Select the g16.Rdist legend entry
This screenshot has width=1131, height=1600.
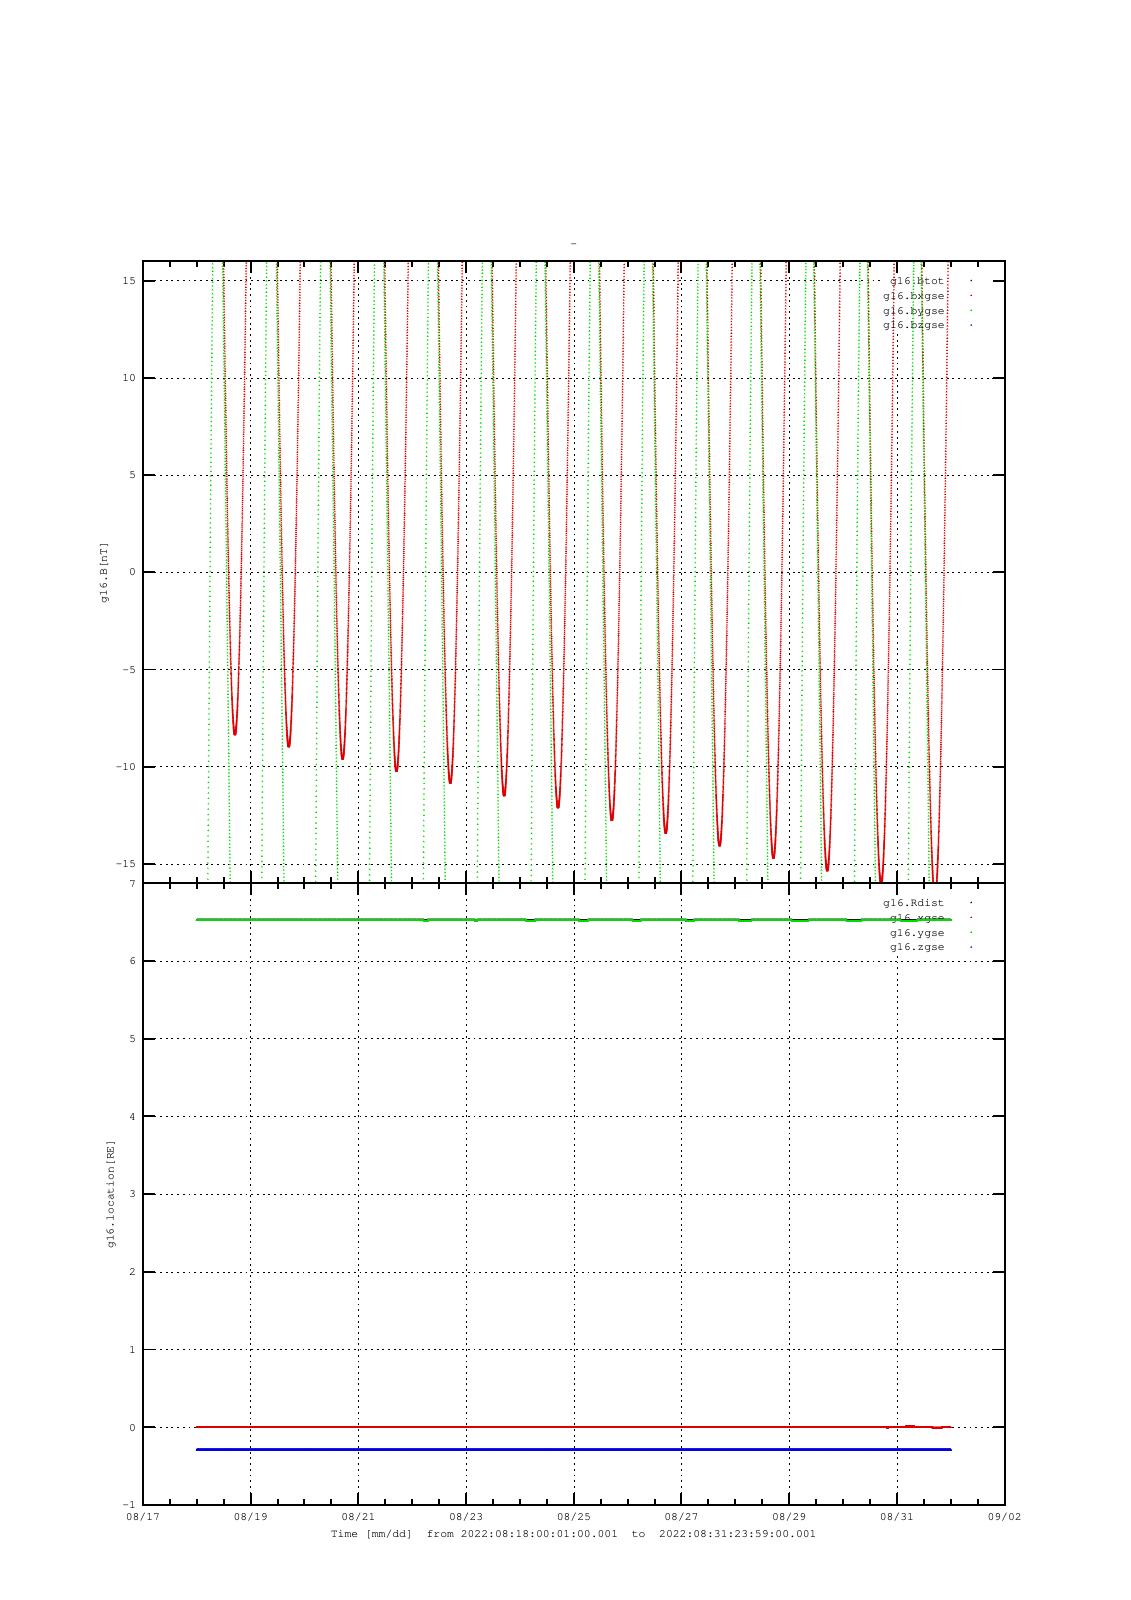[913, 903]
